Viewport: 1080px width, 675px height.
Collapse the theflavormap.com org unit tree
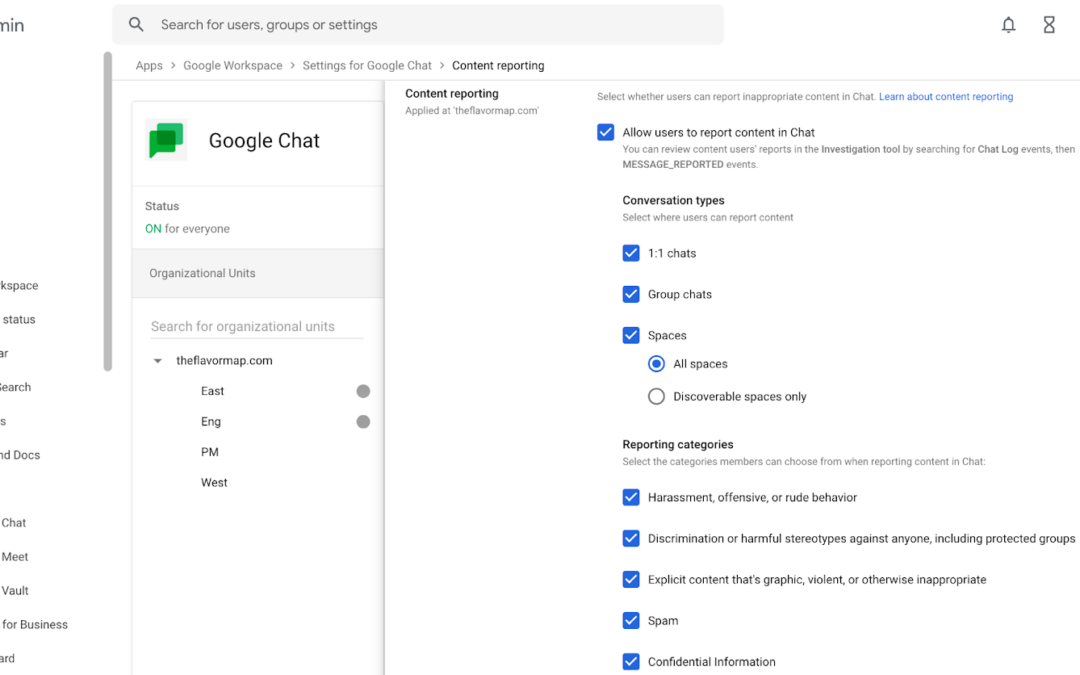coord(158,361)
